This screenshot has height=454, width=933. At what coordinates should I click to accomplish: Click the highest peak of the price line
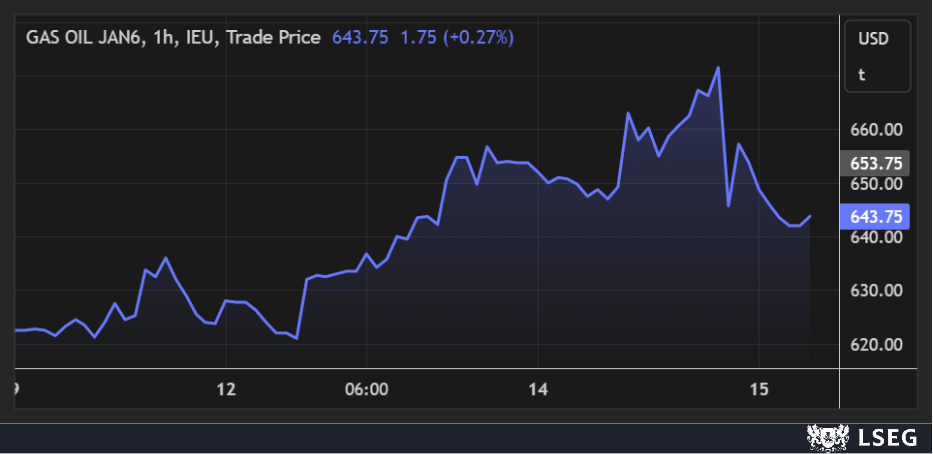tap(718, 68)
